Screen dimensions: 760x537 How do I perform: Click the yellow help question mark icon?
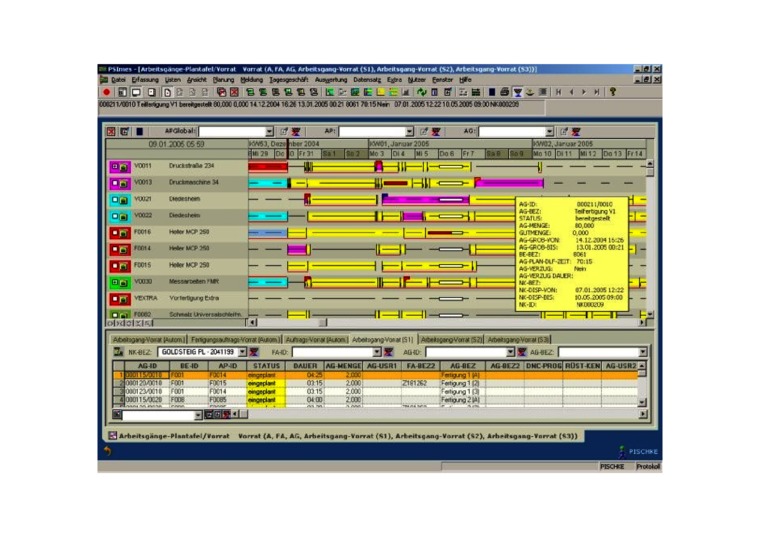point(613,91)
